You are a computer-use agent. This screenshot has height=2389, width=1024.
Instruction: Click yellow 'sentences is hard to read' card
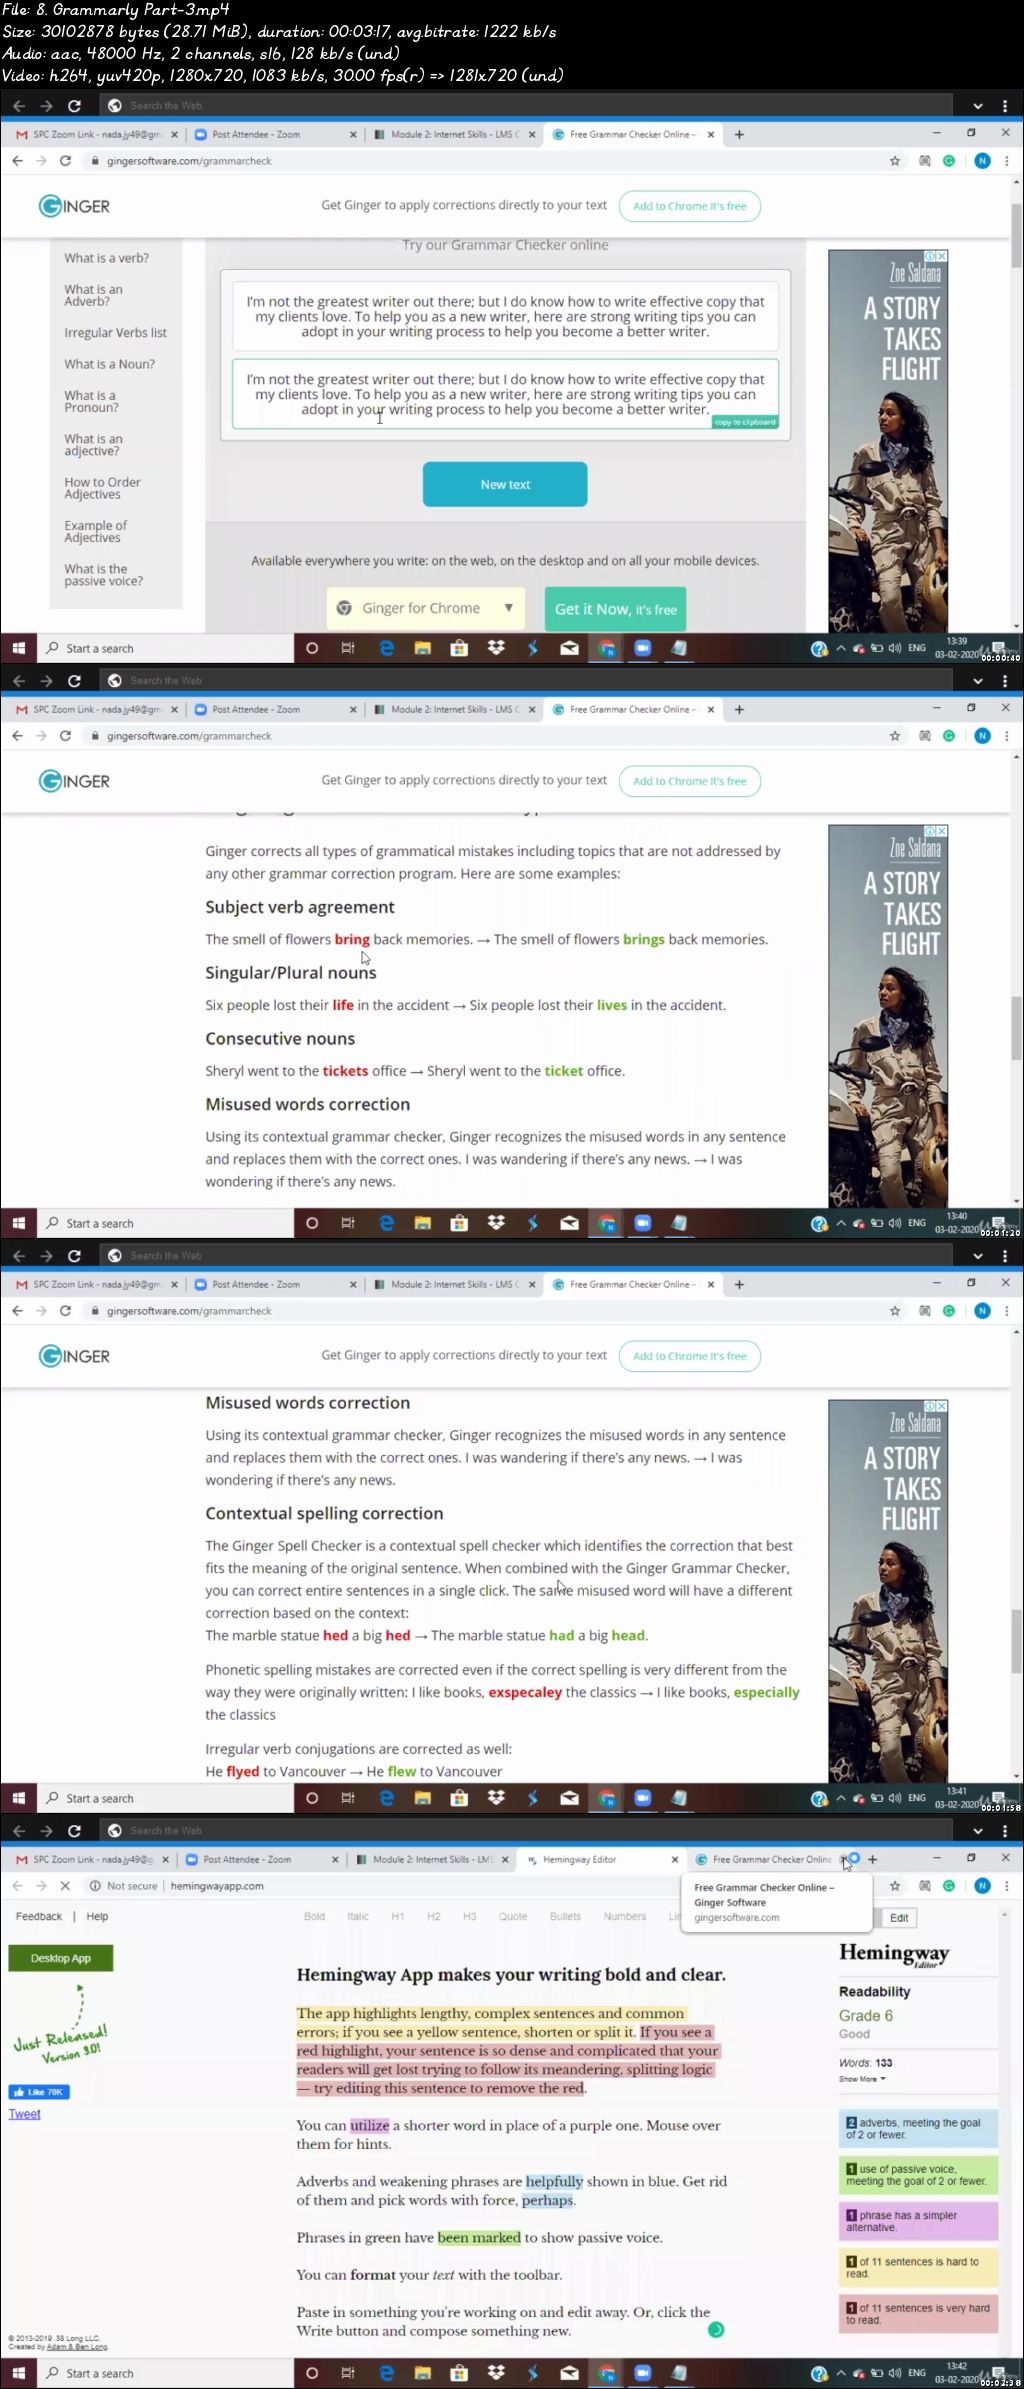(x=918, y=2267)
